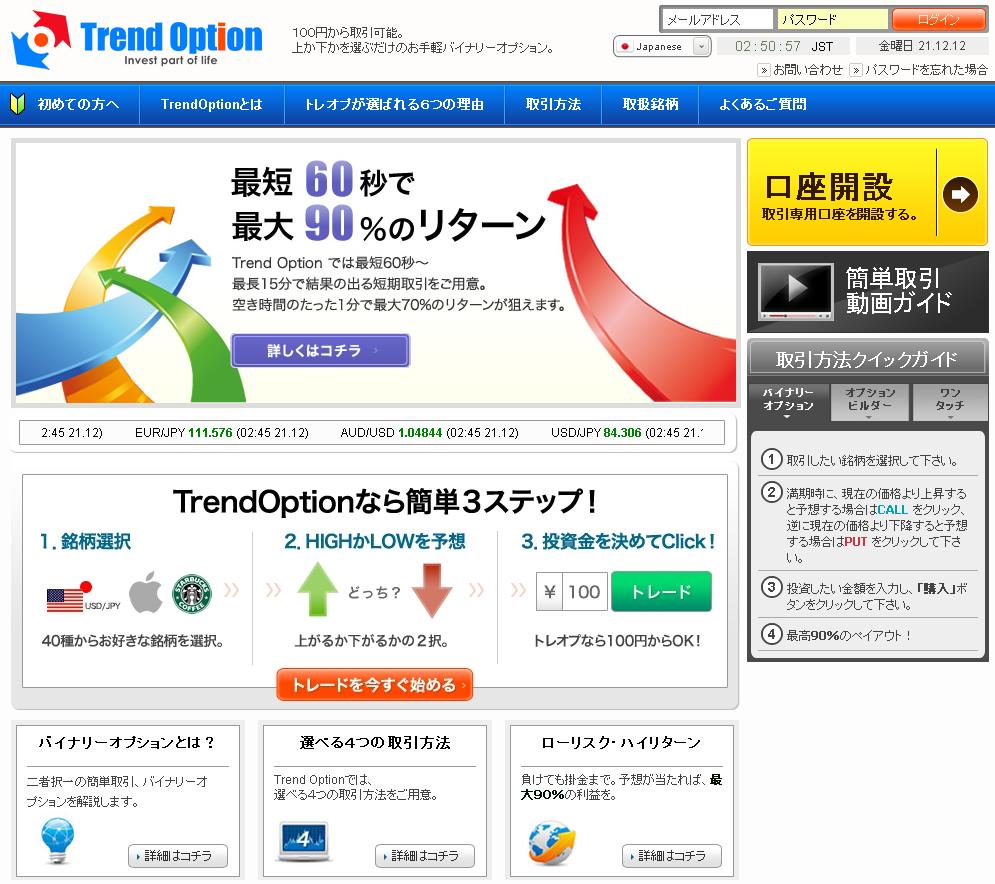Click the EUR/JPY 111.576 ticker quote
This screenshot has width=995, height=884.
click(221, 433)
